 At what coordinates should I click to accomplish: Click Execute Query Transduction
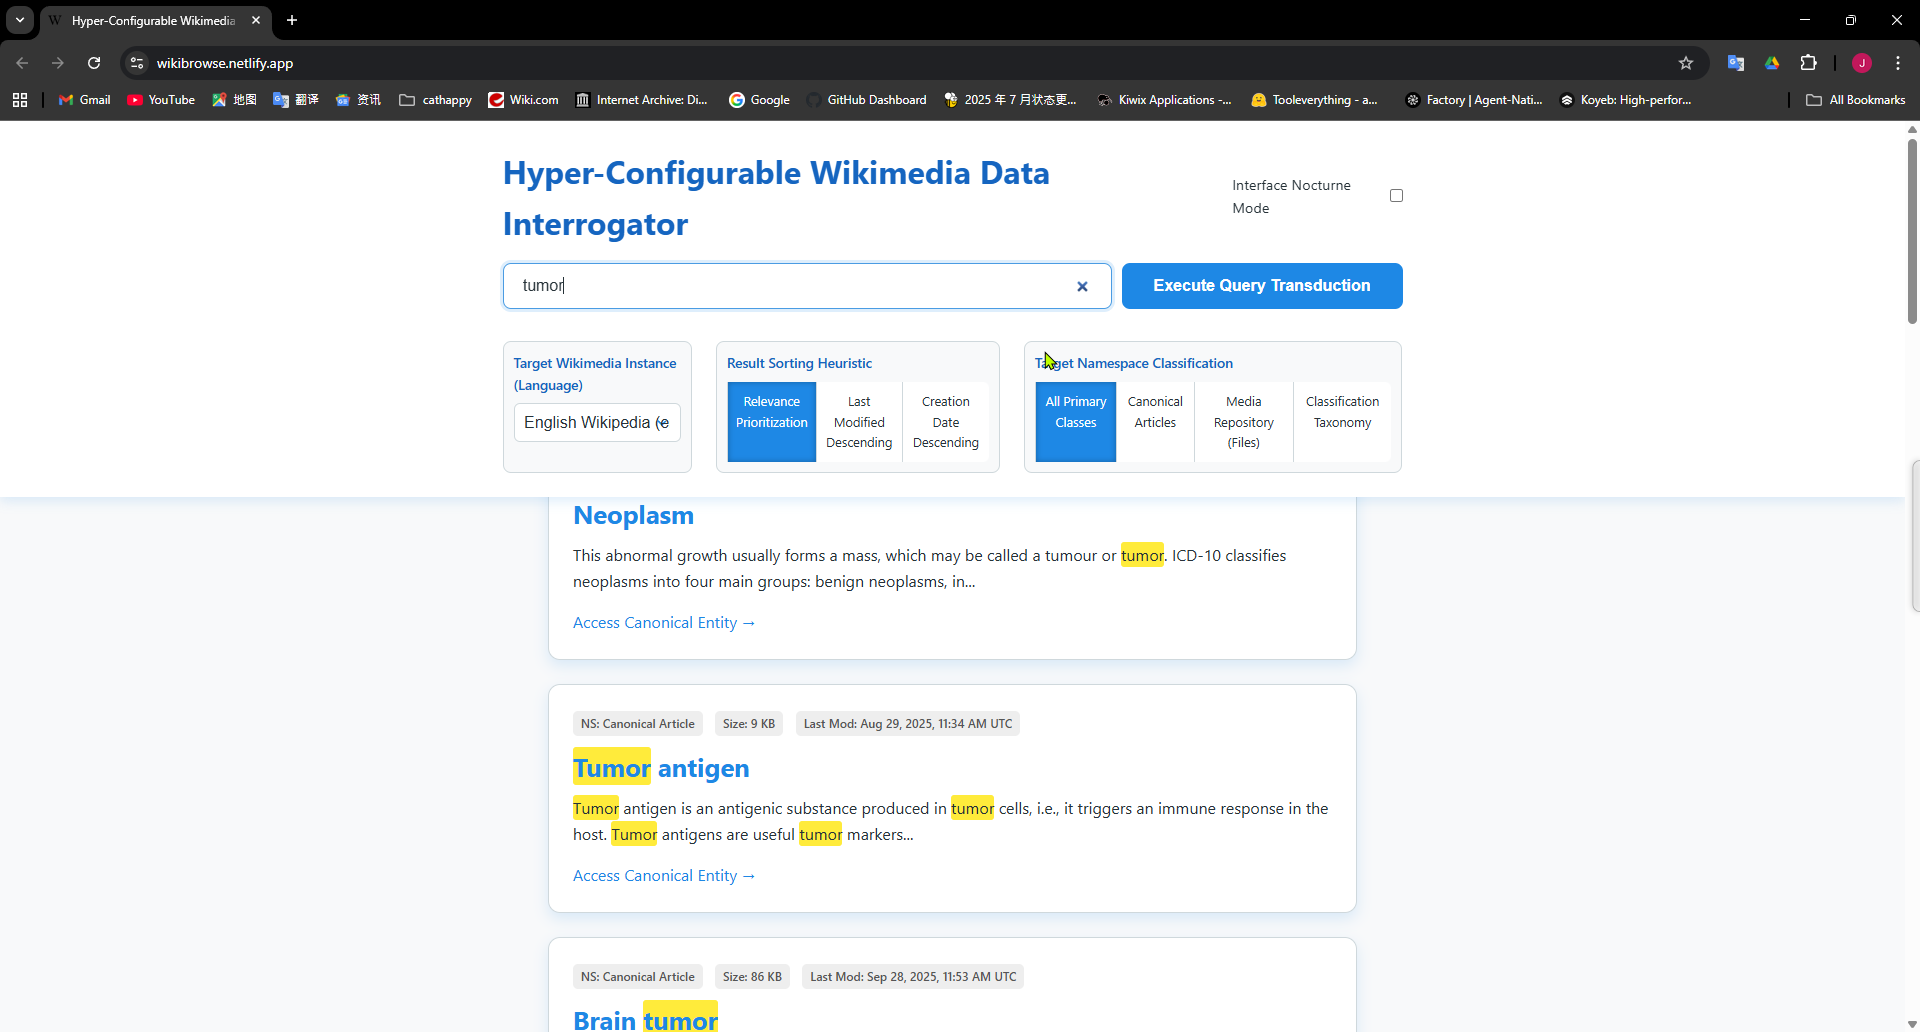pos(1261,285)
